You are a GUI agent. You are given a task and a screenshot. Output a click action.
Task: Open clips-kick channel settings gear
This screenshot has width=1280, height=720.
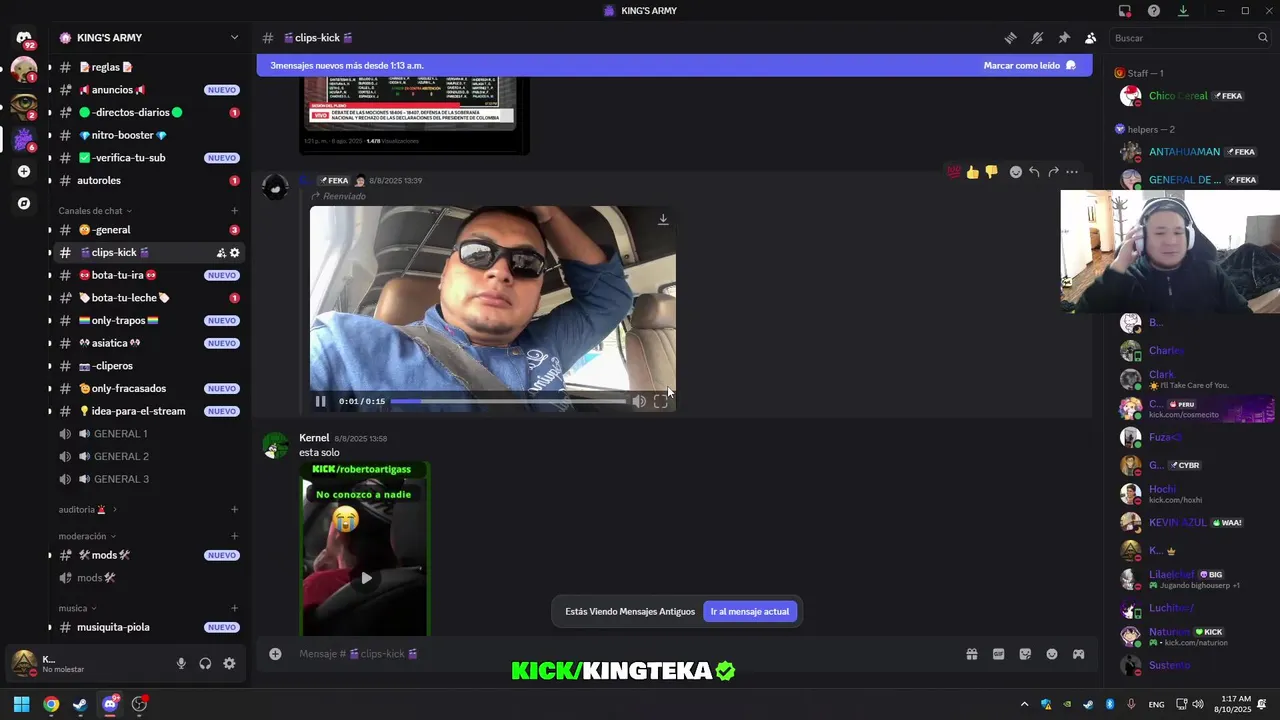pos(235,253)
